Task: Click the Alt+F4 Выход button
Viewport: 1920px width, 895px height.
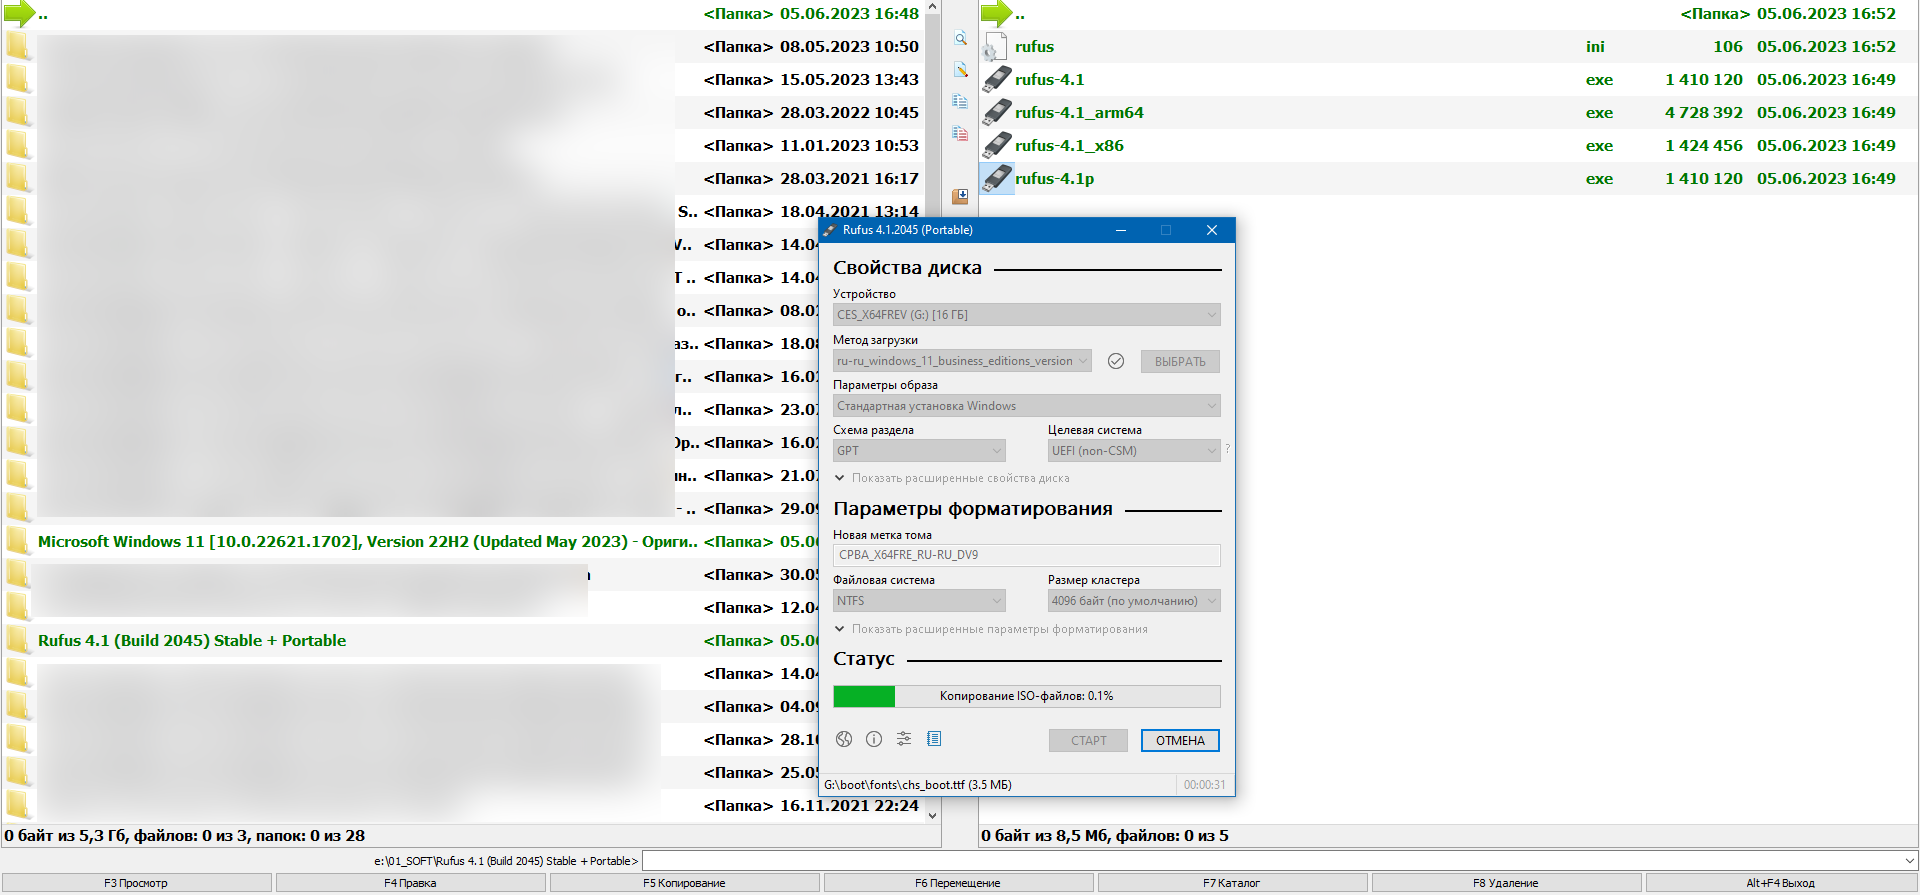Action: [1780, 883]
